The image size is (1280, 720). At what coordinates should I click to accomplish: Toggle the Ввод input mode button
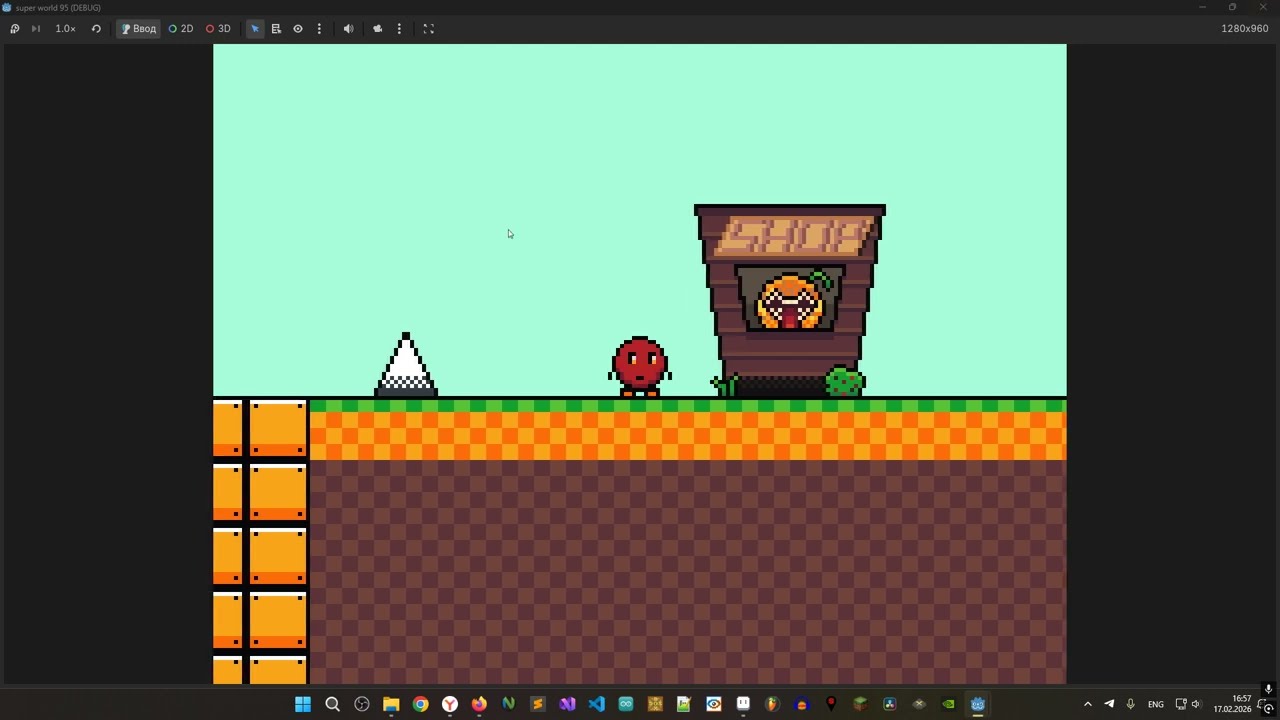tap(138, 29)
